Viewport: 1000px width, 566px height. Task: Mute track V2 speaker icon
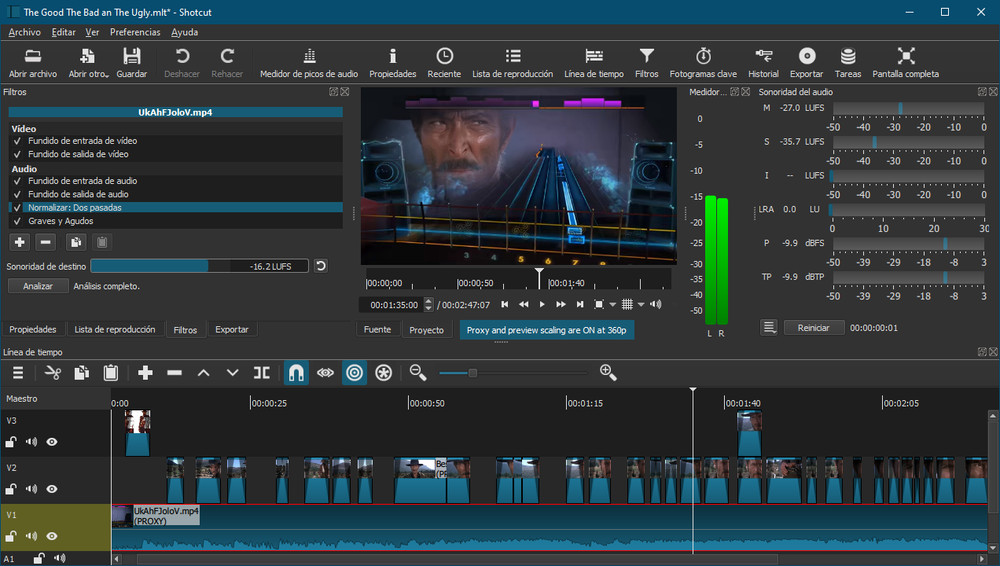[31, 489]
